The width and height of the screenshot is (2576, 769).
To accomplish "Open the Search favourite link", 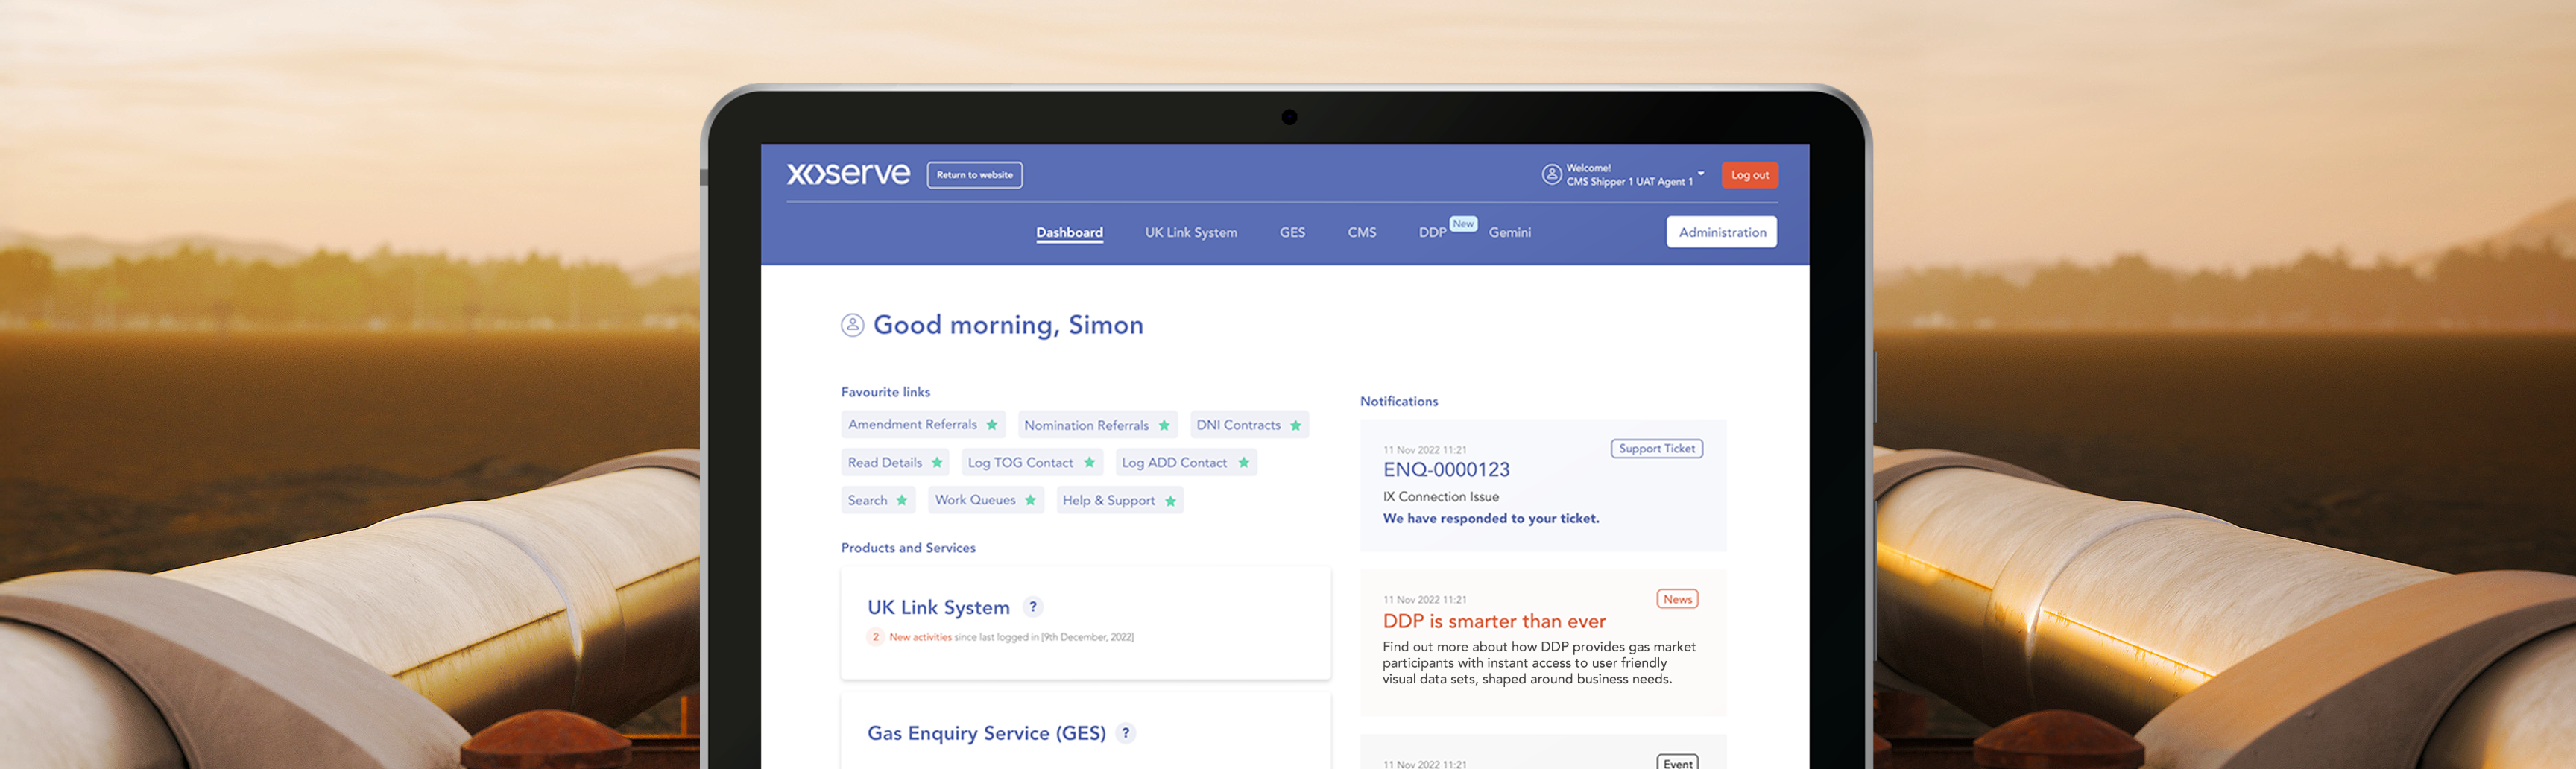I will click(x=867, y=500).
